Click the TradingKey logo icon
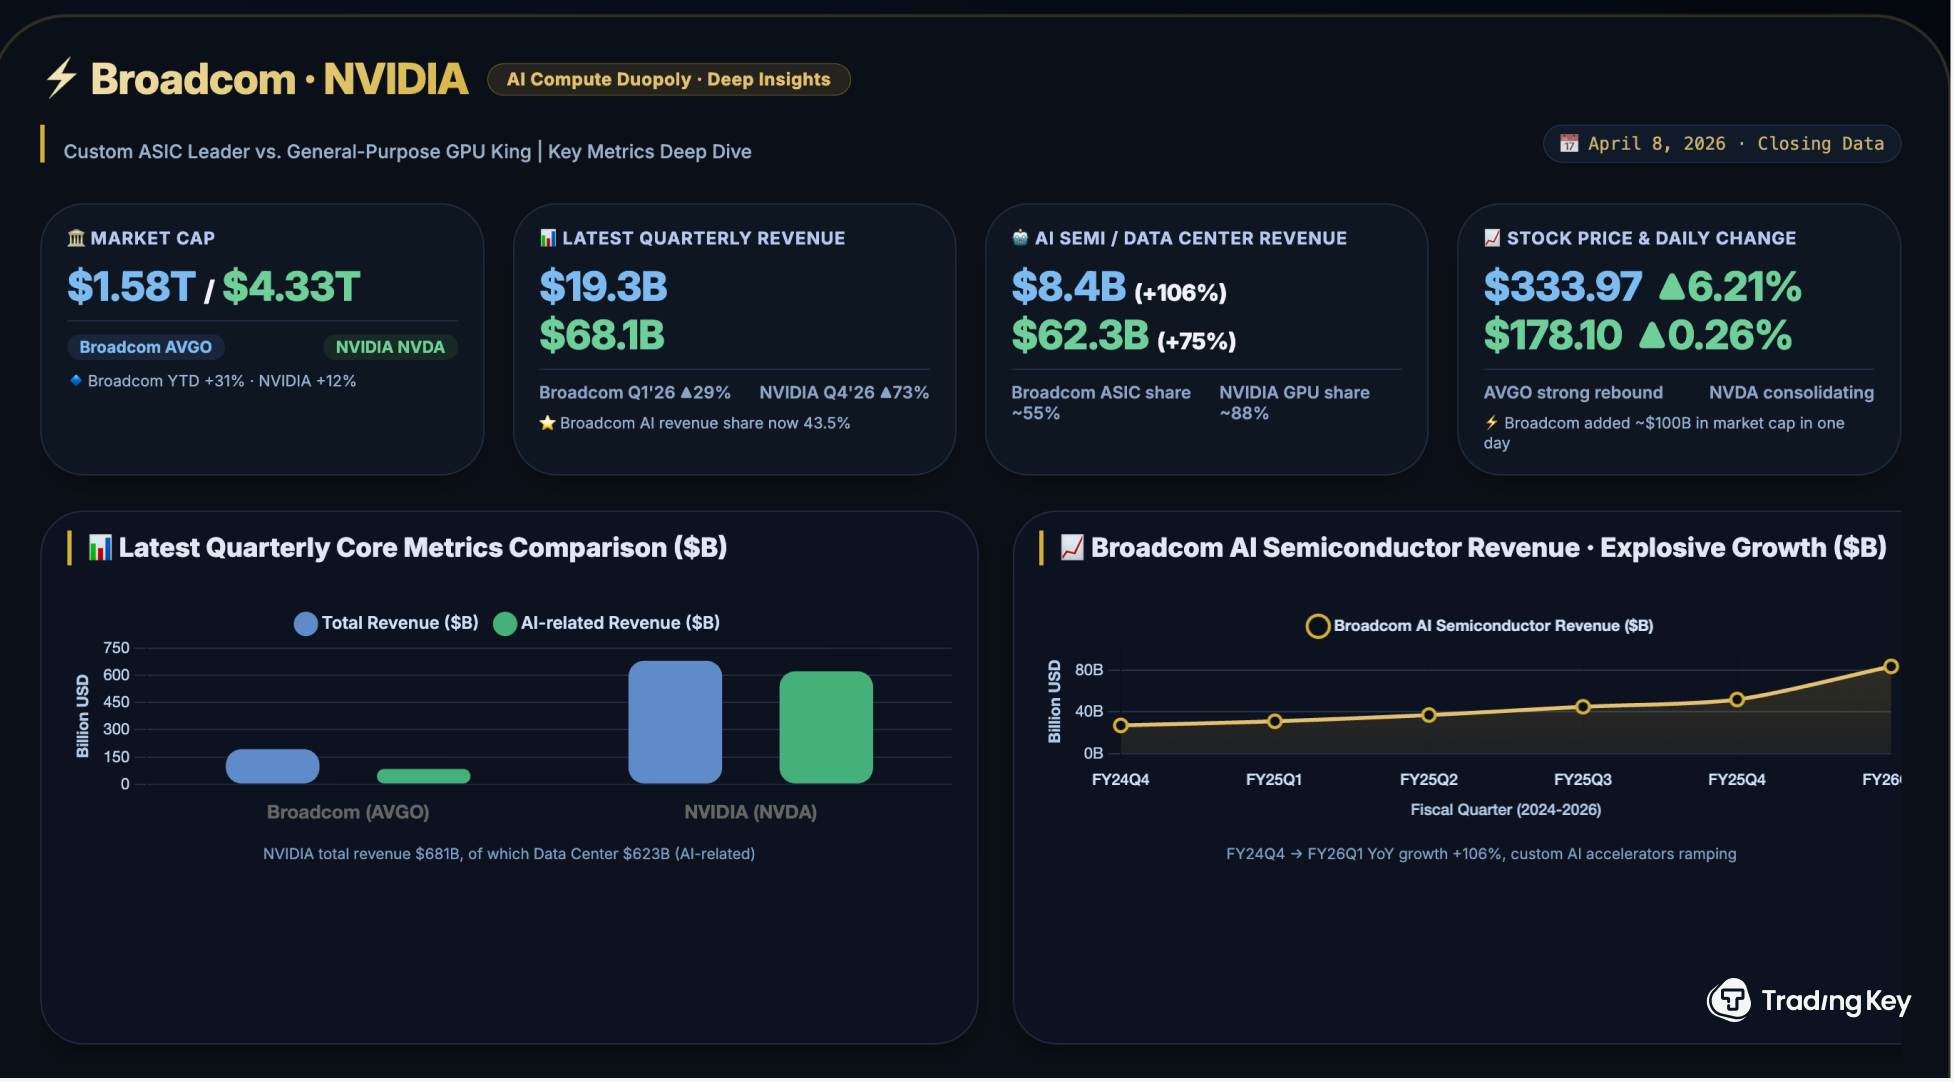This screenshot has width=1954, height=1082. [1729, 1000]
